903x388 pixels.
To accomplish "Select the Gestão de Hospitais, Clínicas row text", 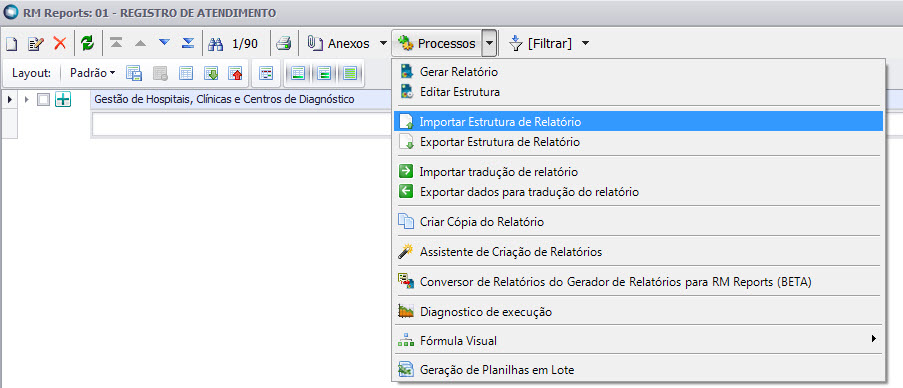I will pyautogui.click(x=224, y=100).
